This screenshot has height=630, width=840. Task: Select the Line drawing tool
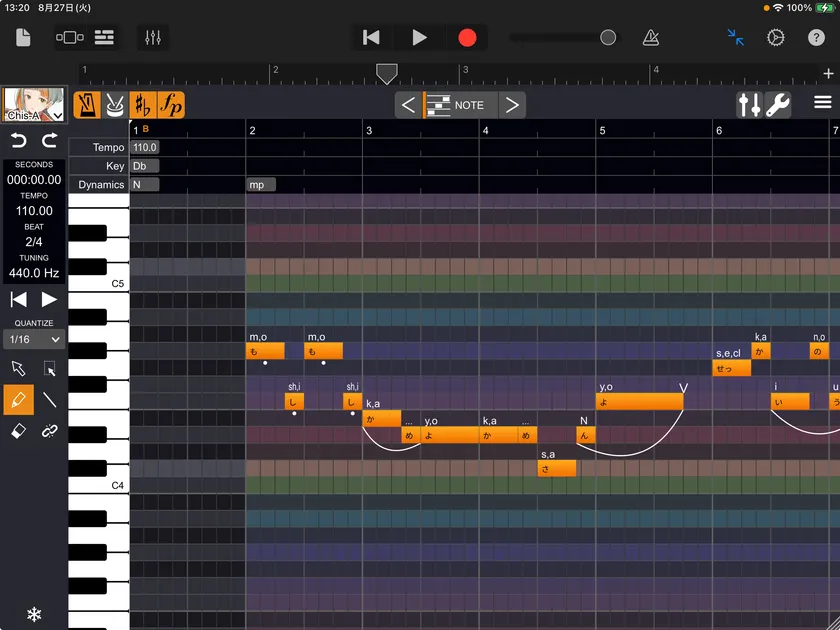49,400
